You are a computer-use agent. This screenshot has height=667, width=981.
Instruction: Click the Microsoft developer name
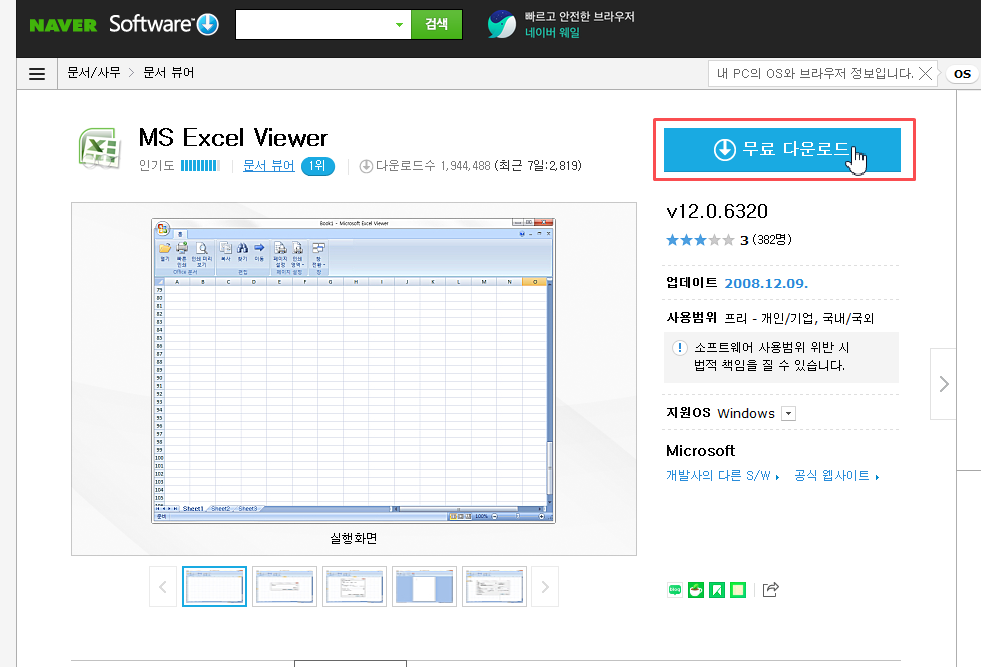click(x=700, y=451)
